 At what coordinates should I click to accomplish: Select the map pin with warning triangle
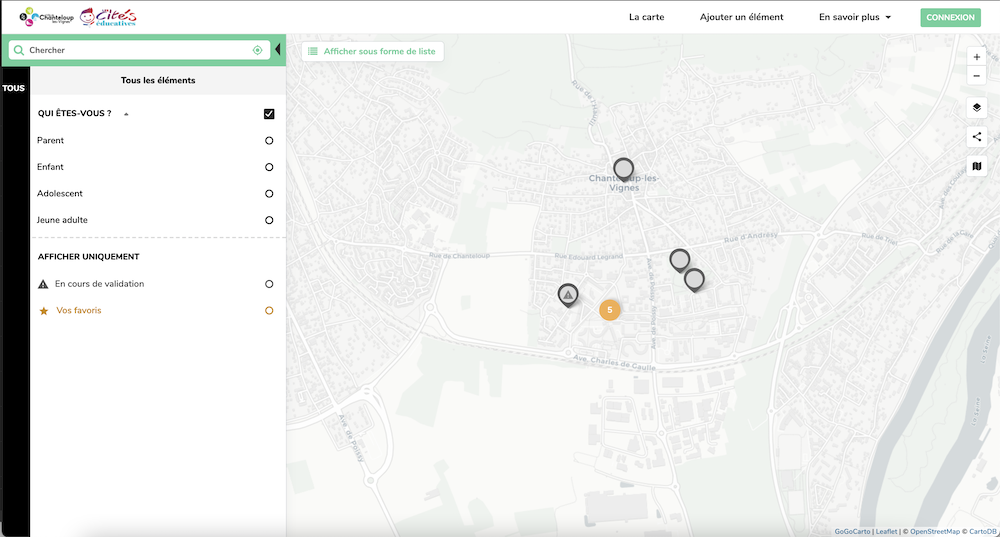[568, 294]
